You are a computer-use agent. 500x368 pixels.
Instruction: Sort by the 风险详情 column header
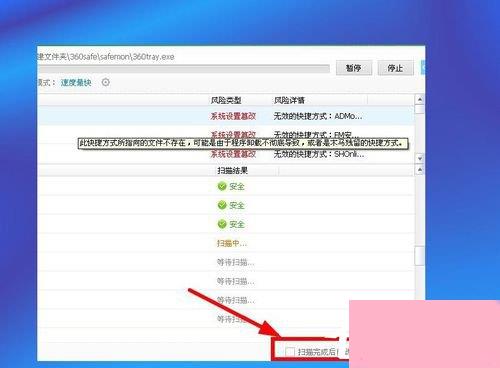coord(289,100)
